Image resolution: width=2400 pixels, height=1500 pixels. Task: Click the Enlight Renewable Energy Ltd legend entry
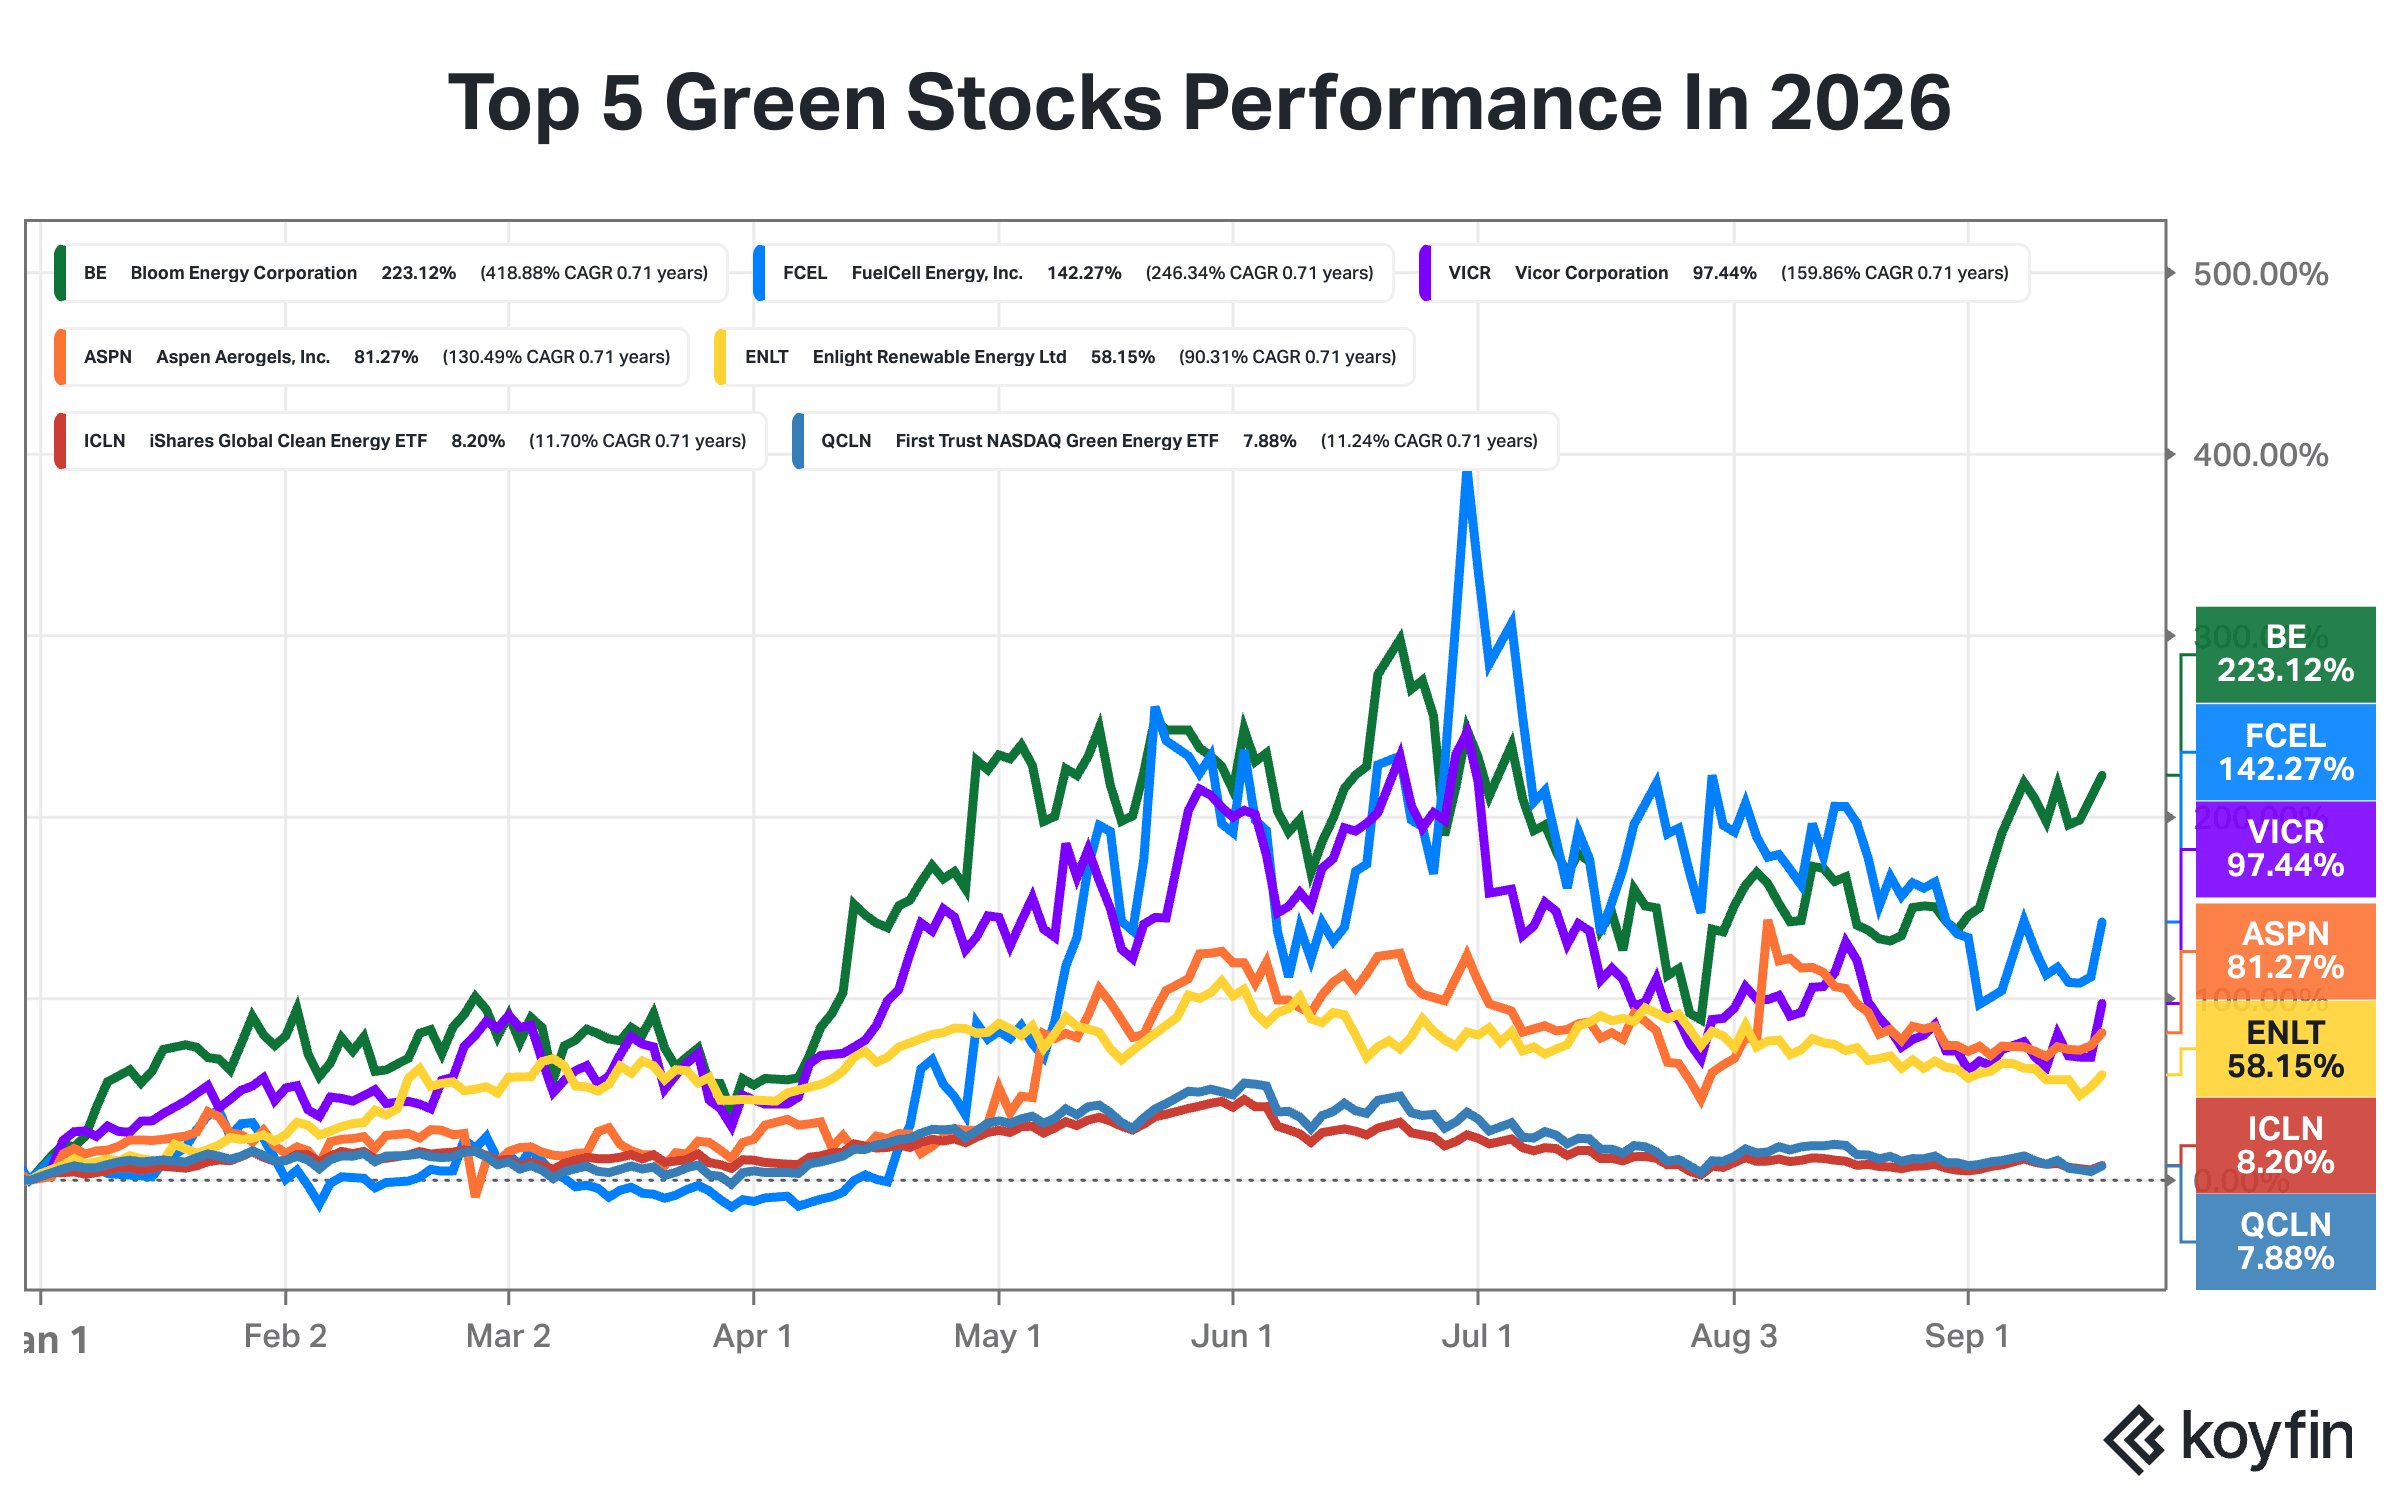pos(1064,357)
